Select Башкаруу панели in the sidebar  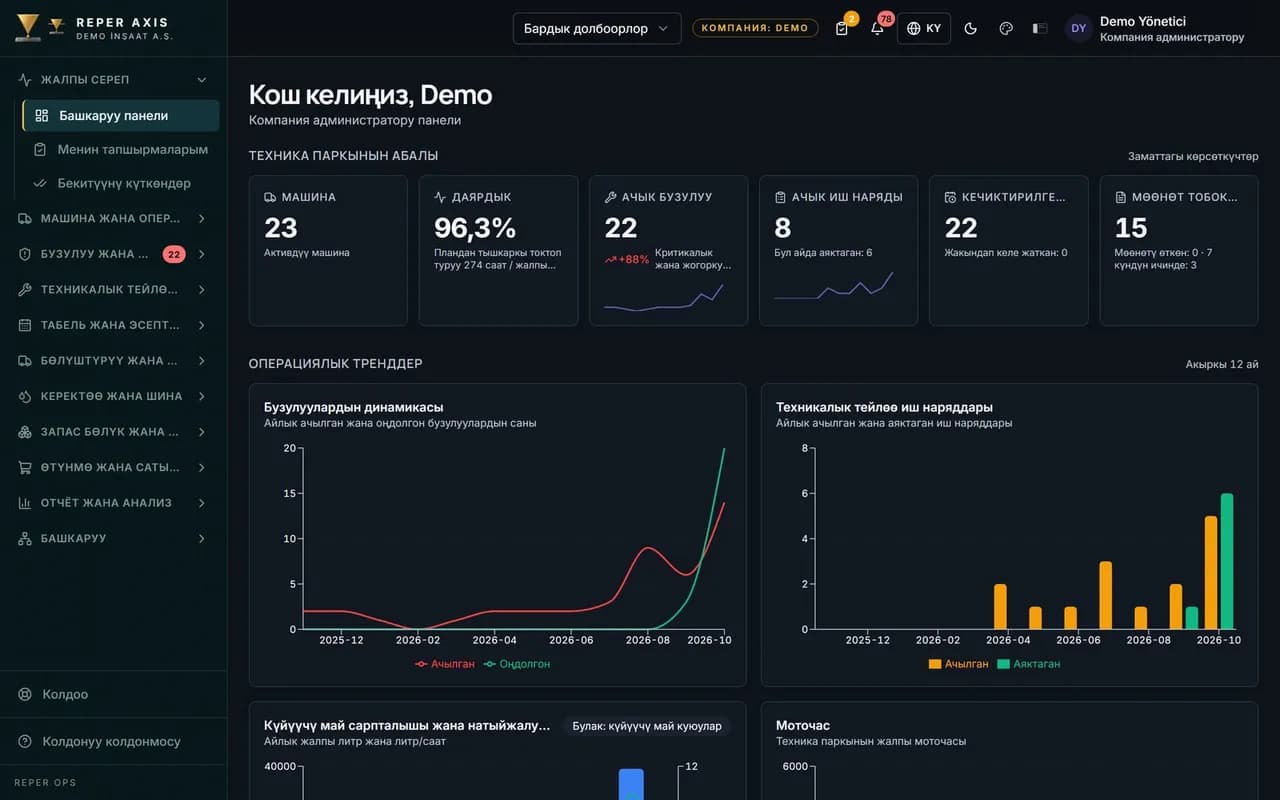[121, 115]
